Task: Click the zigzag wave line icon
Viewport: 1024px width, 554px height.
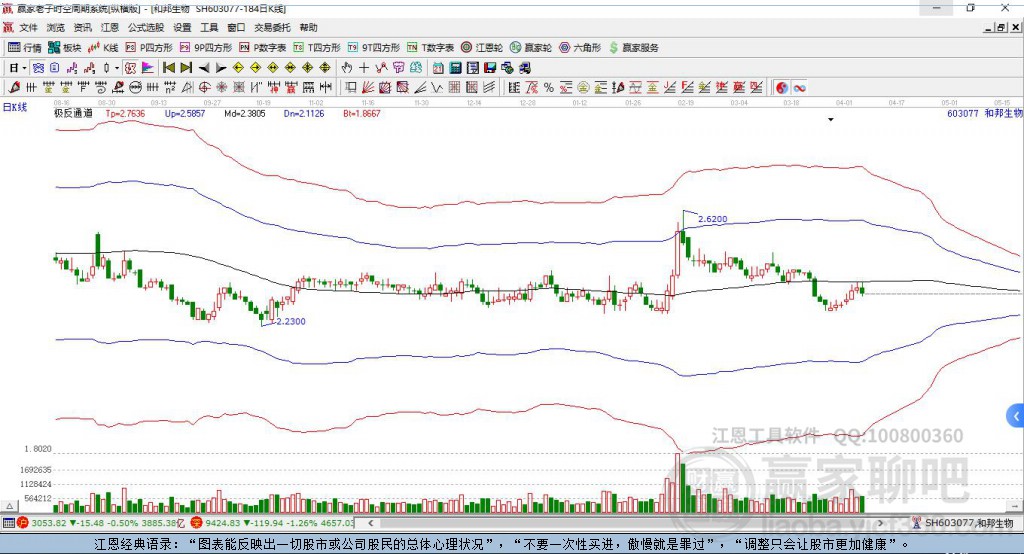Action: click(437, 88)
